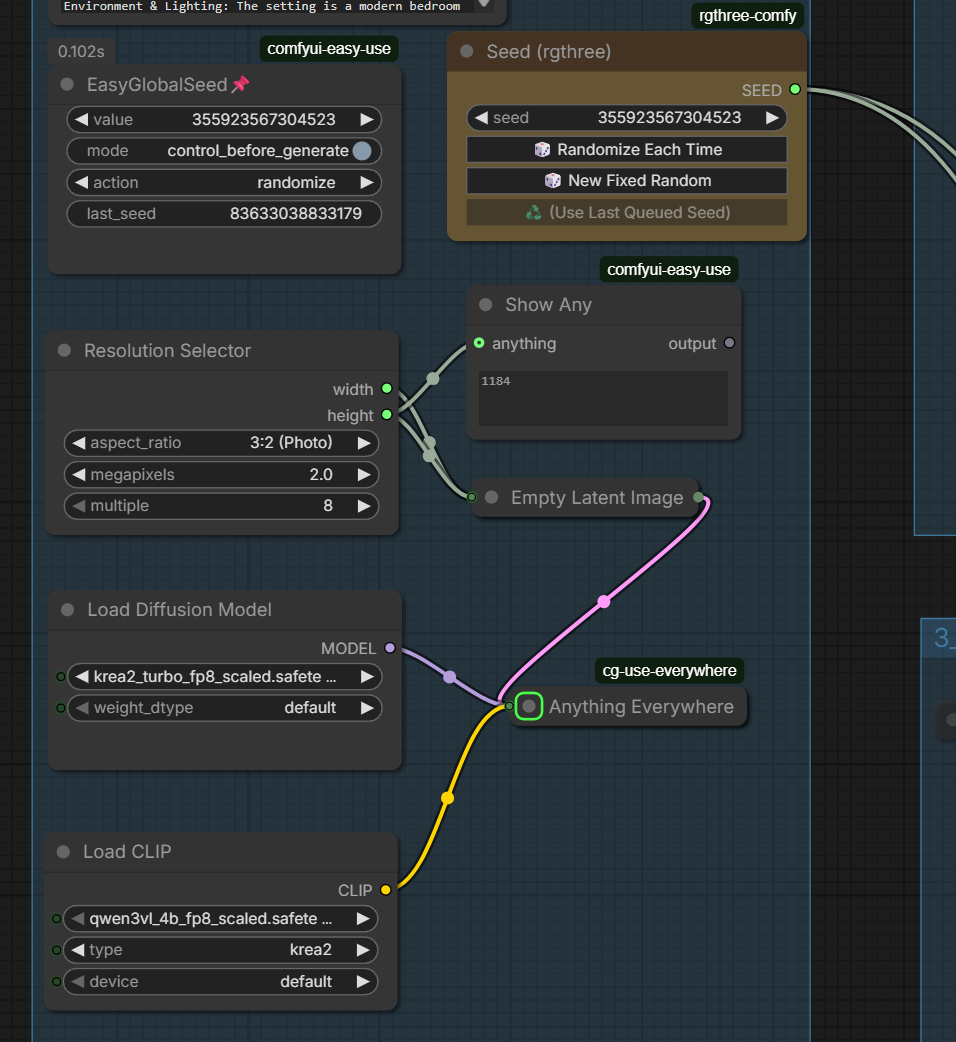This screenshot has height=1042, width=956.
Task: Switch the action option with right arrow
Action: point(366,182)
